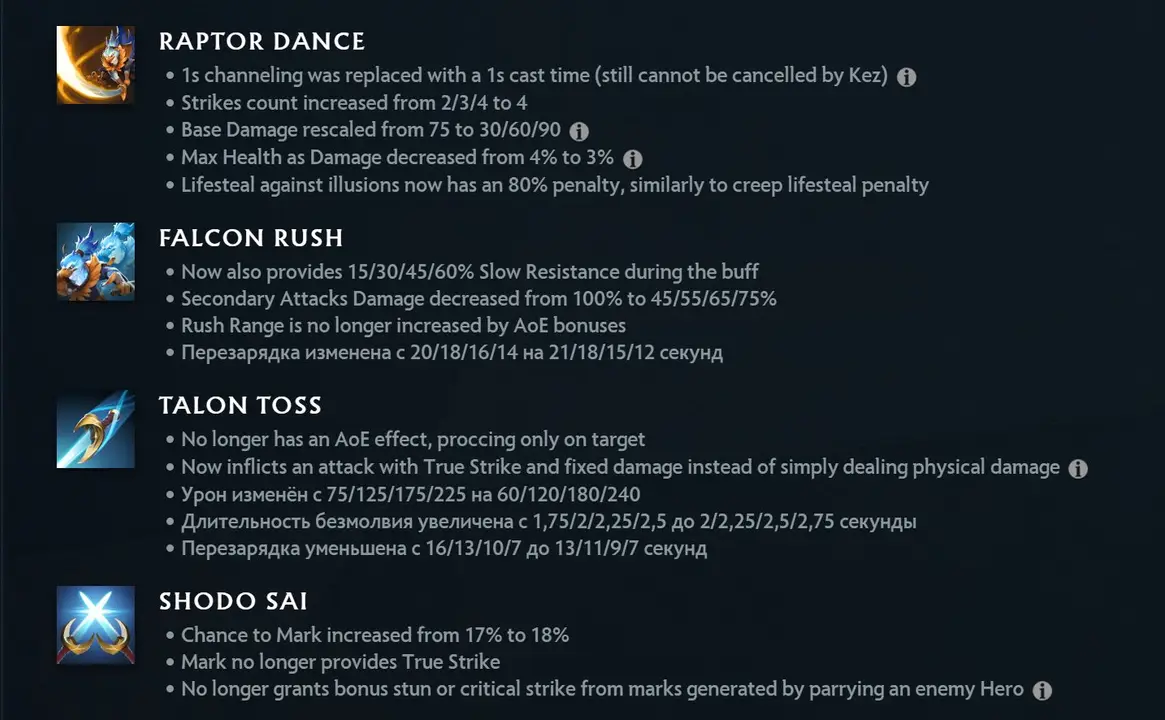The width and height of the screenshot is (1165, 720).
Task: Select the FALCON RUSH heading
Action: point(251,238)
